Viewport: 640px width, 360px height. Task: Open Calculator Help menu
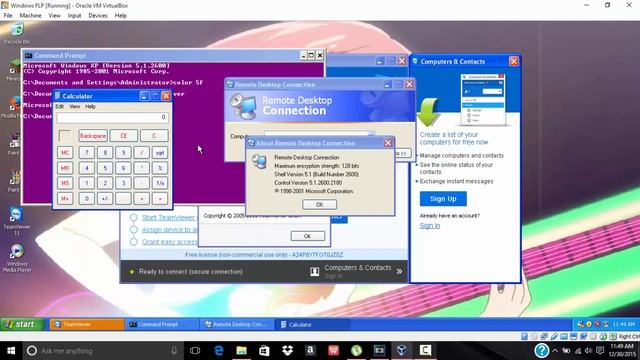[x=90, y=107]
